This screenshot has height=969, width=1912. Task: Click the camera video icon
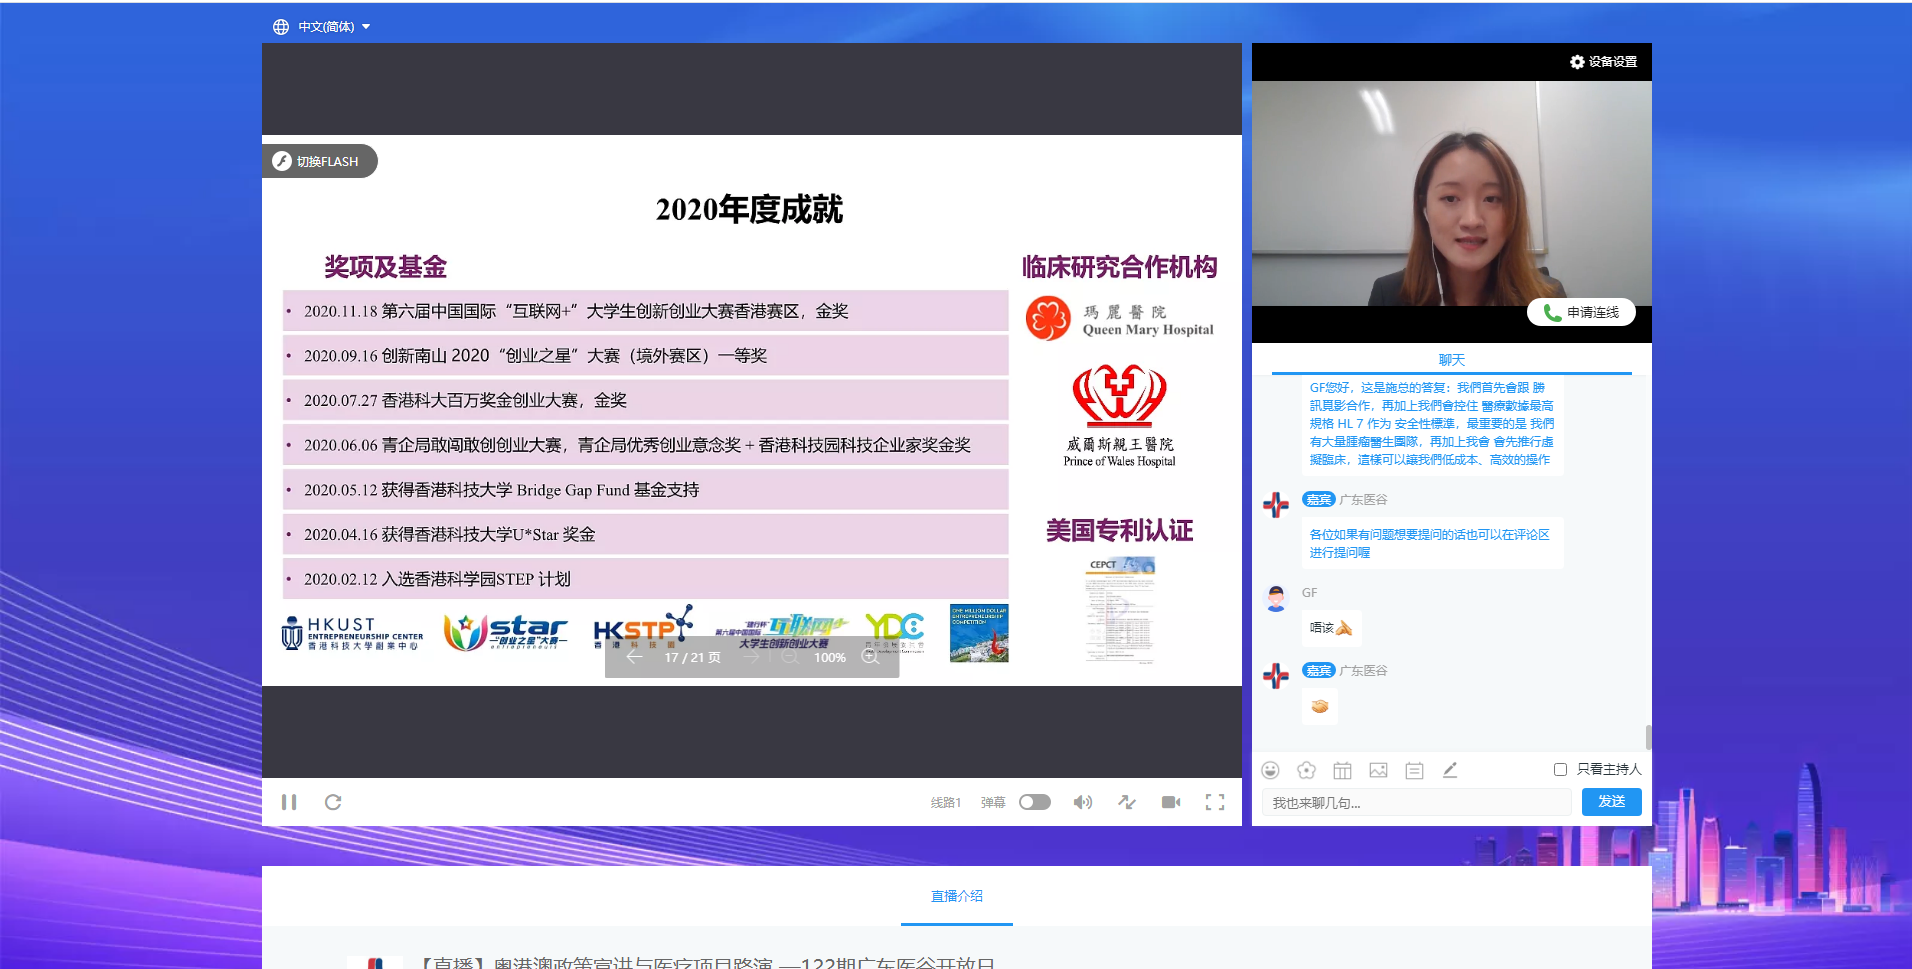[1171, 802]
